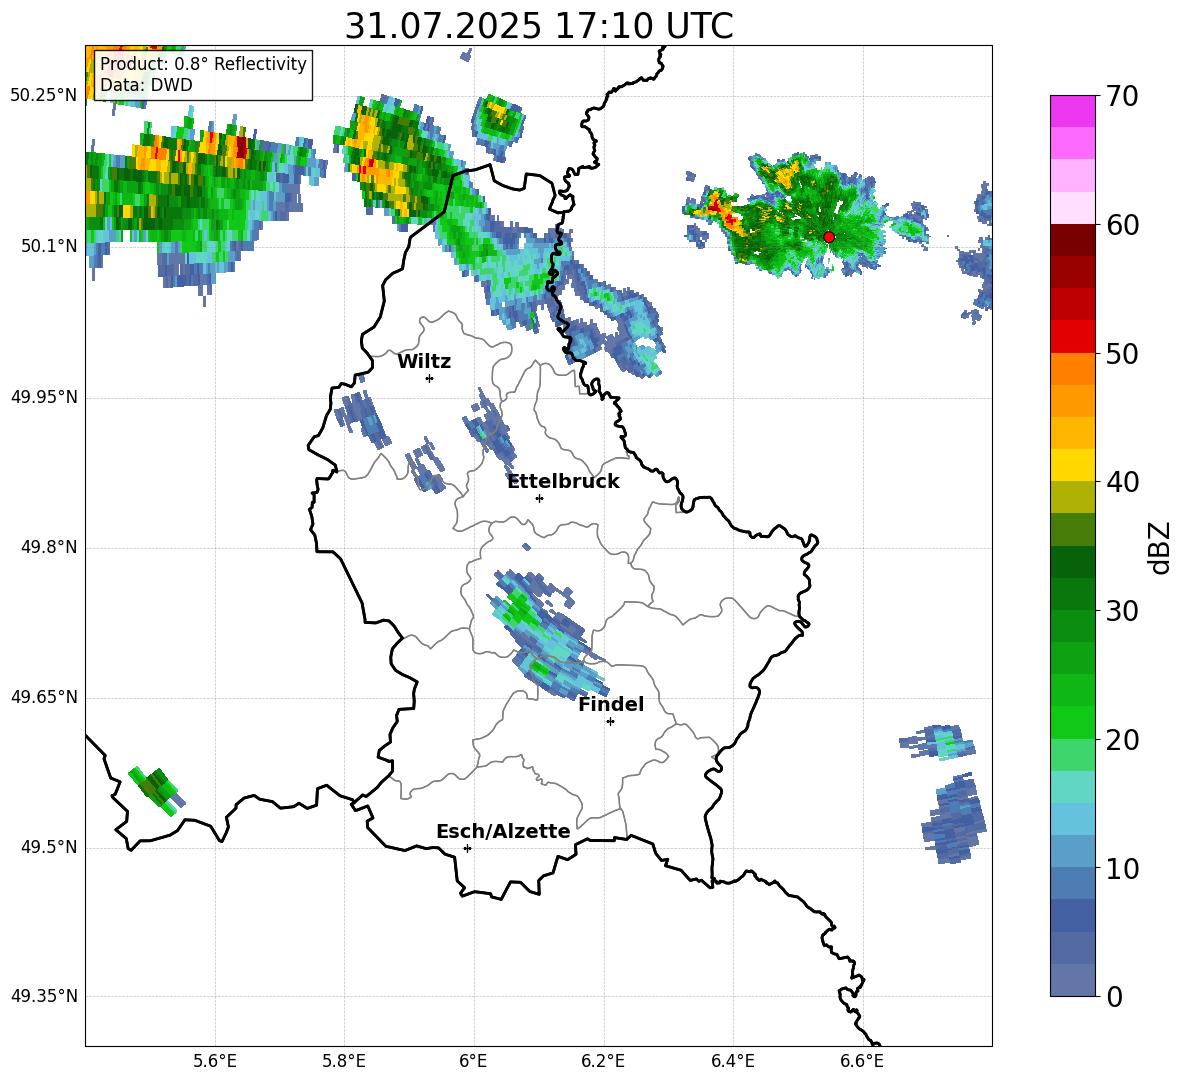Screen dimensions: 1184x1081
Task: Click the plot title 31.07.2025 17:10 UTC
Action: coord(539,26)
